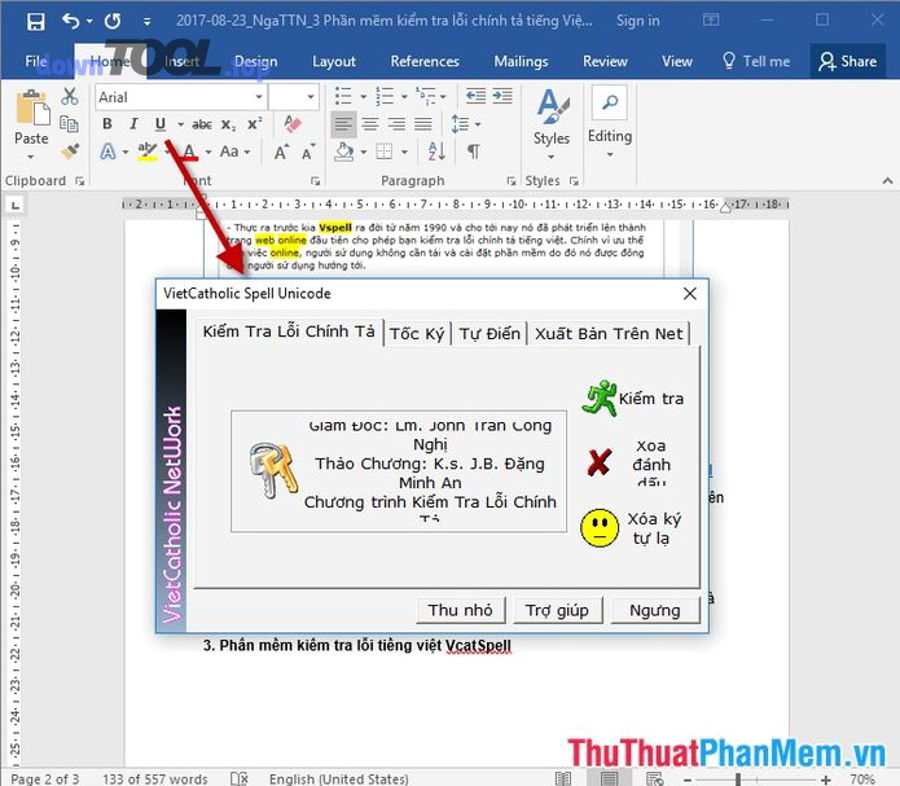
Task: Click the Trợ giúp button
Action: click(x=557, y=610)
